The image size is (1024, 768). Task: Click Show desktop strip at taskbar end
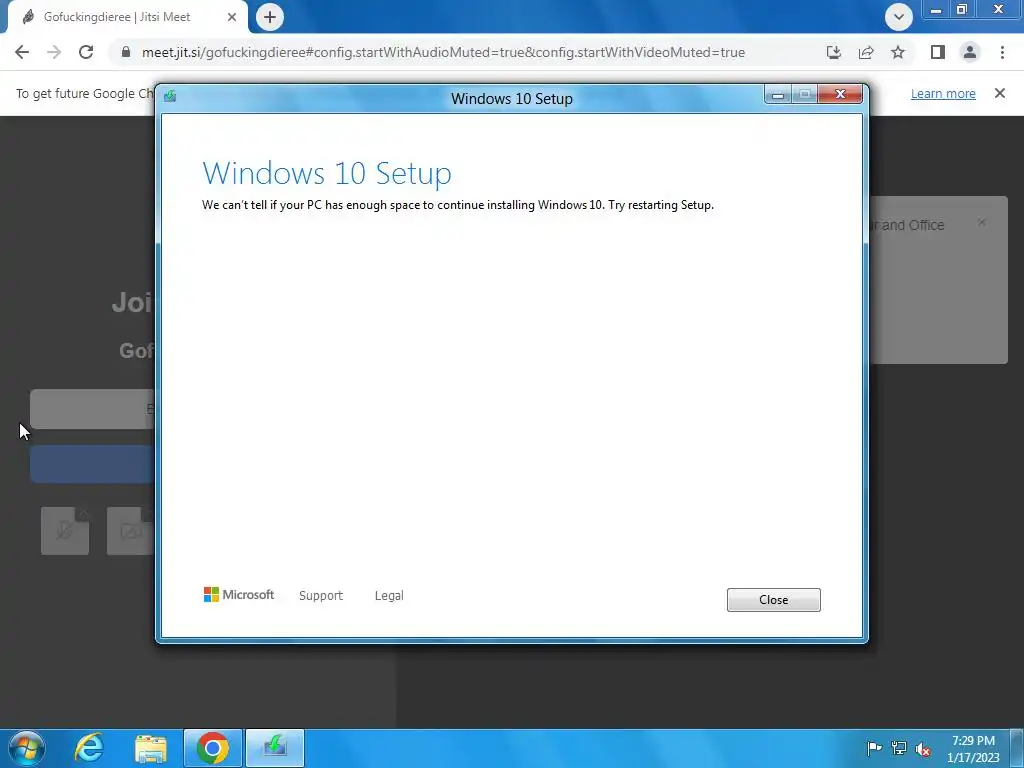tap(1017, 748)
